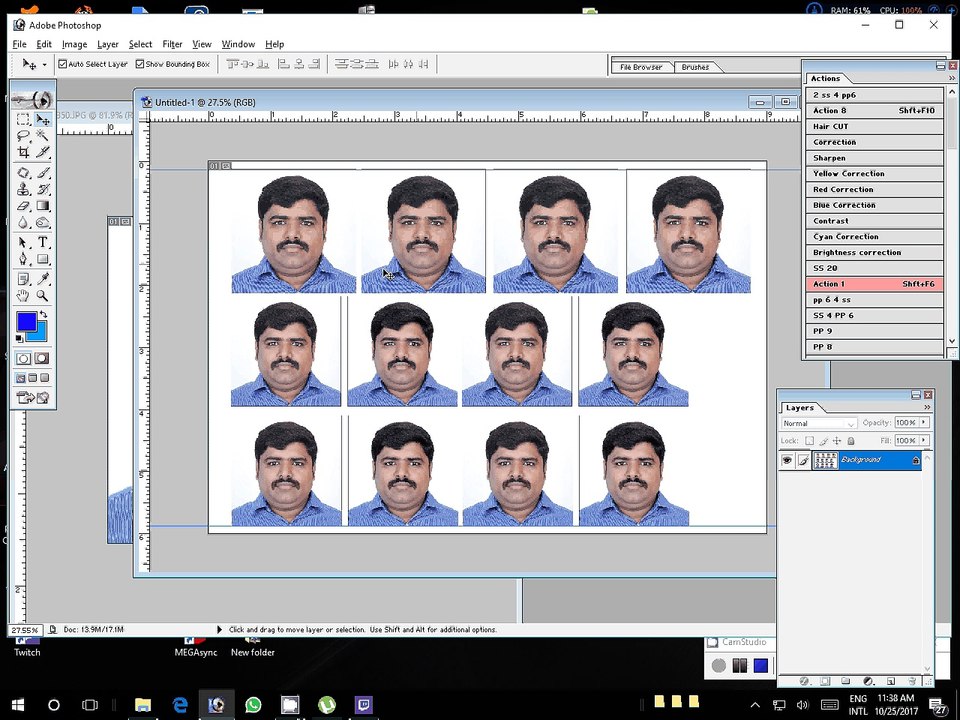The width and height of the screenshot is (960, 720).
Task: Open layer style menu in Layers panel
Action: pos(804,681)
